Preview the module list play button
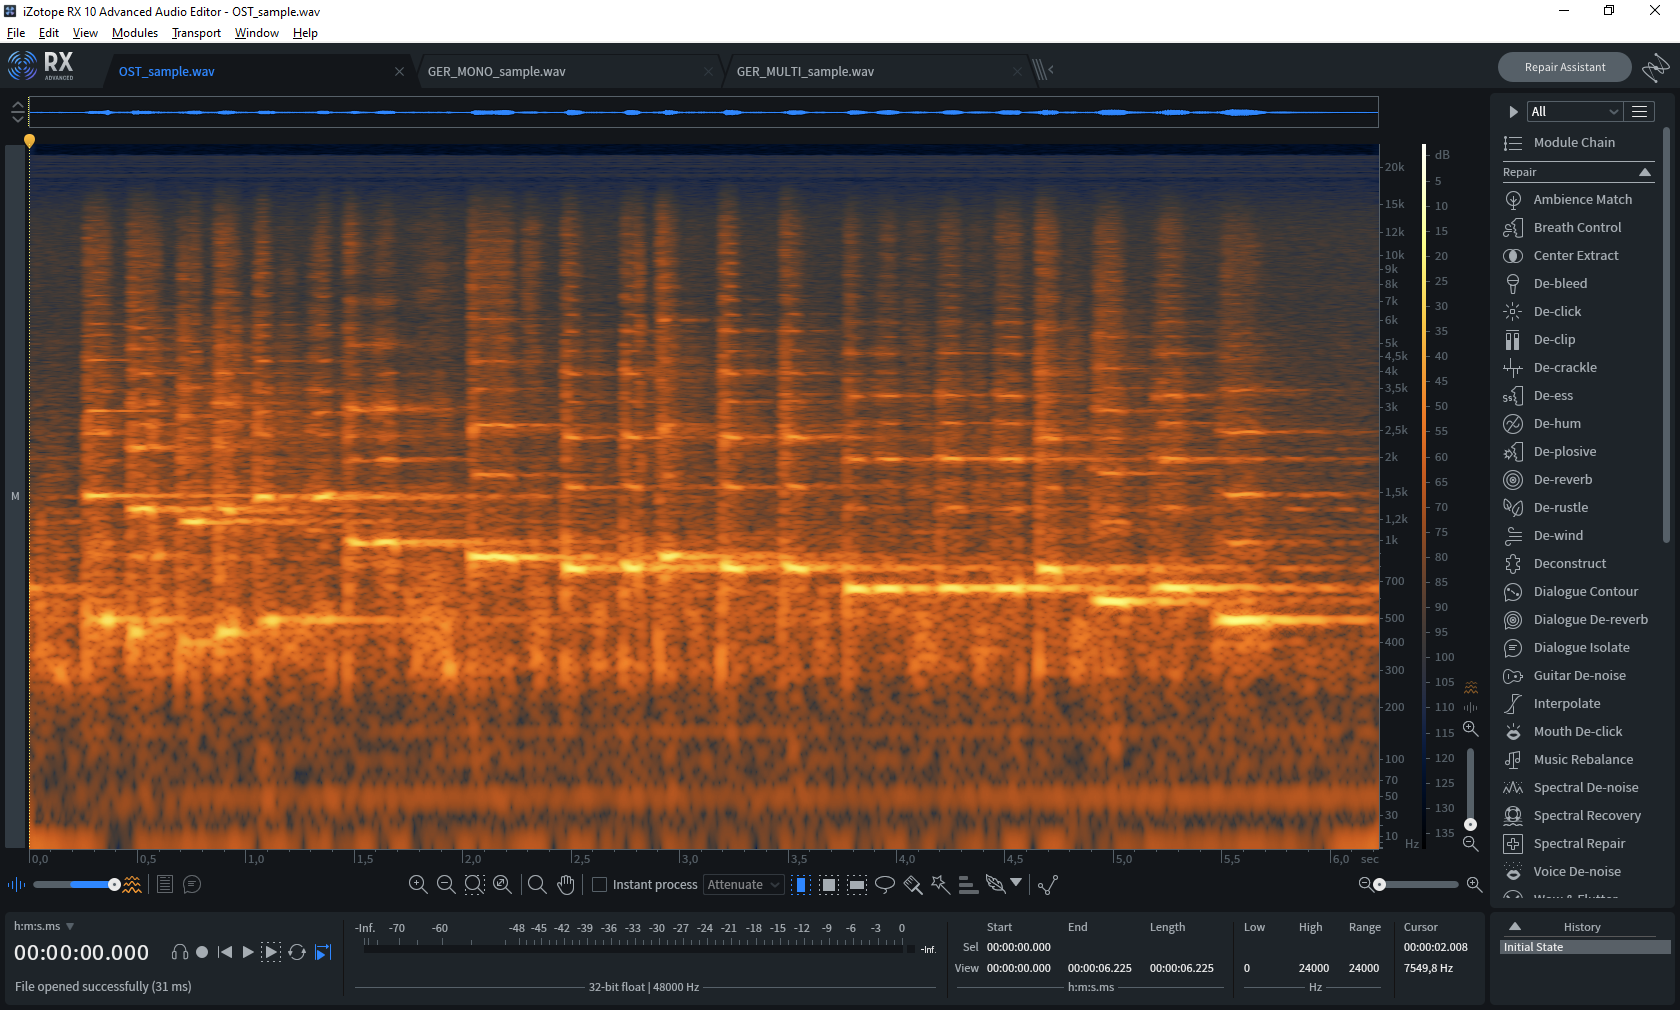 point(1513,111)
